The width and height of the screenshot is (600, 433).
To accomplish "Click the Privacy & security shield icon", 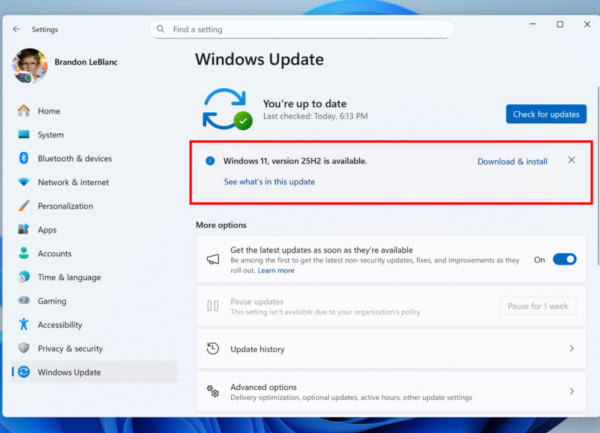I will coord(24,348).
